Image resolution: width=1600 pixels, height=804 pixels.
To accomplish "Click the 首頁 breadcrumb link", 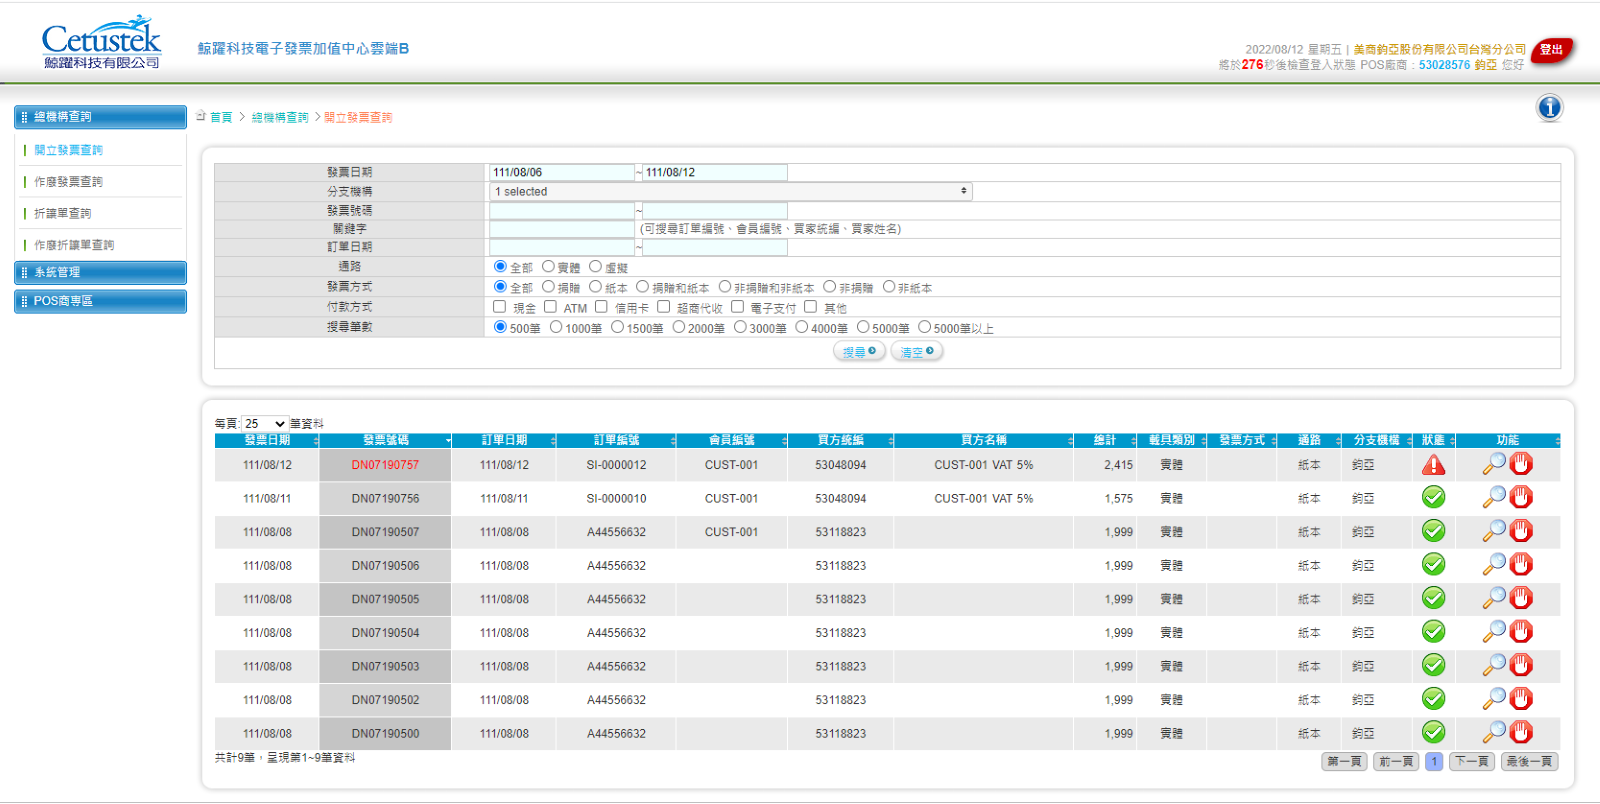I will point(221,117).
